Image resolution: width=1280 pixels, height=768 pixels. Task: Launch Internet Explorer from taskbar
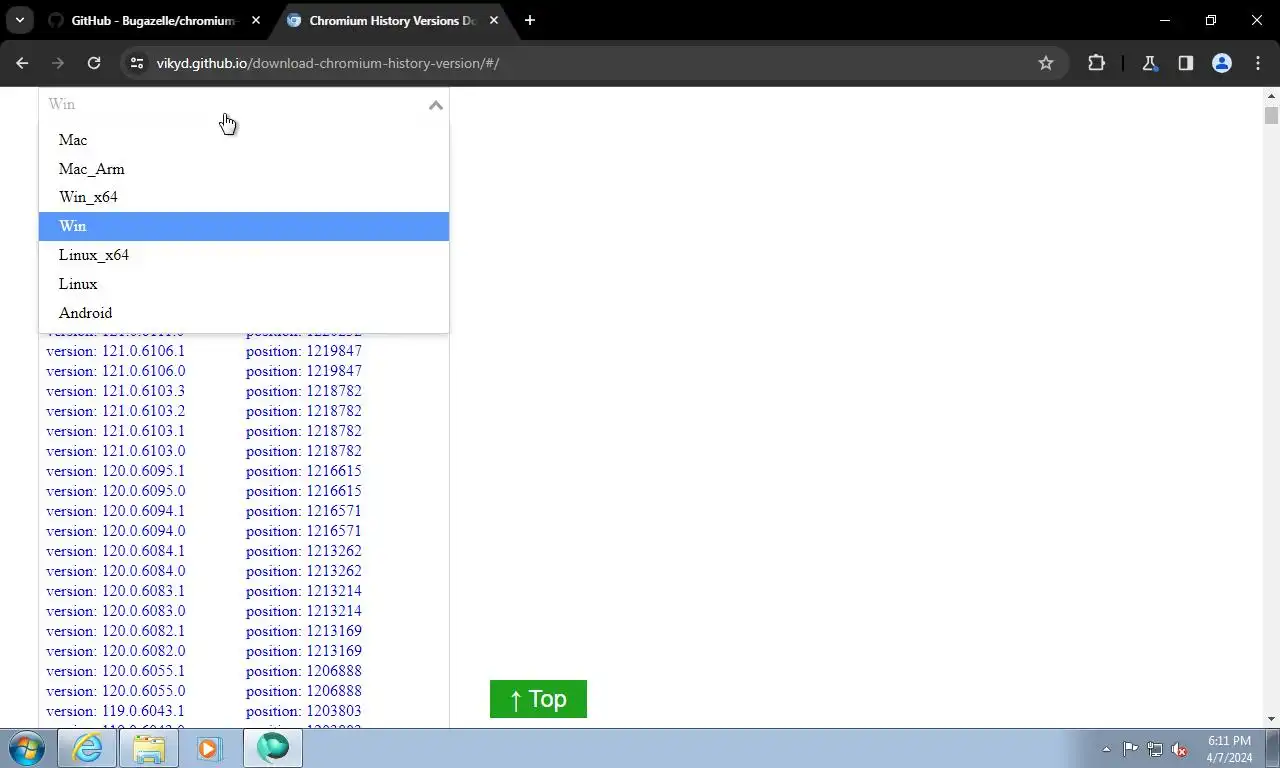(x=87, y=748)
